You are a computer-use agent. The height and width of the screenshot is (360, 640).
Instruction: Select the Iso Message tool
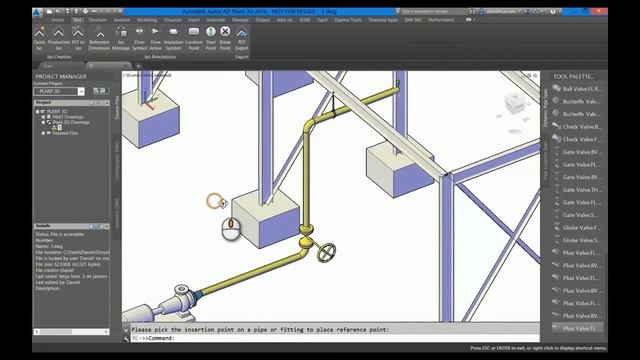(121, 38)
